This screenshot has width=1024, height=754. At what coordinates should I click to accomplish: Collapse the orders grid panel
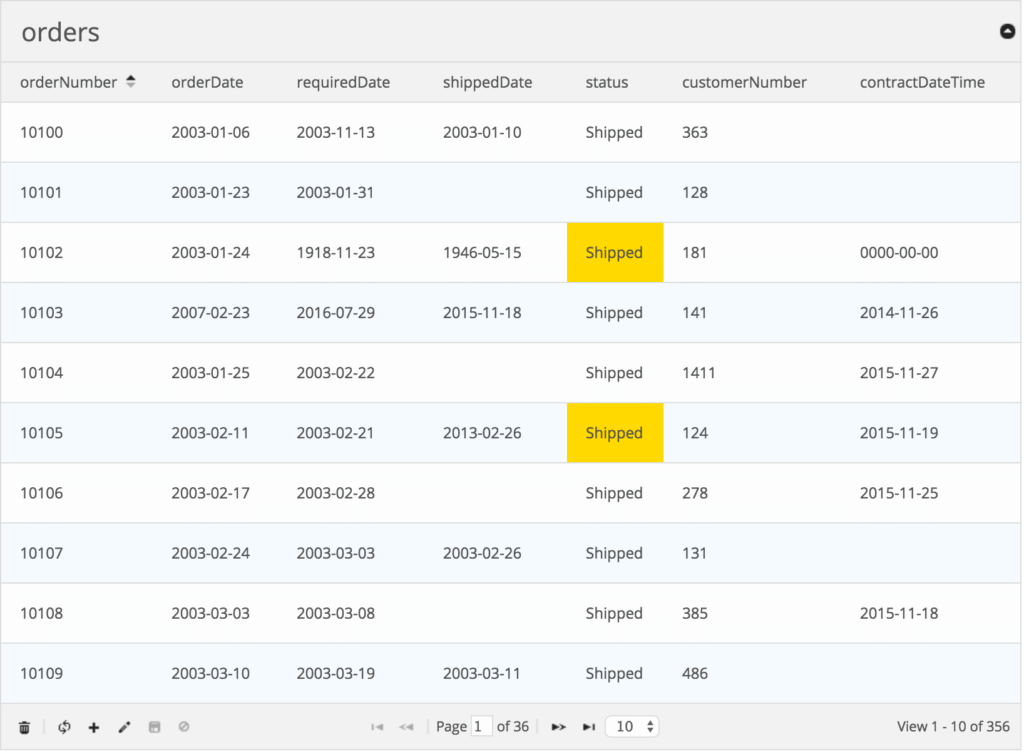point(1008,31)
